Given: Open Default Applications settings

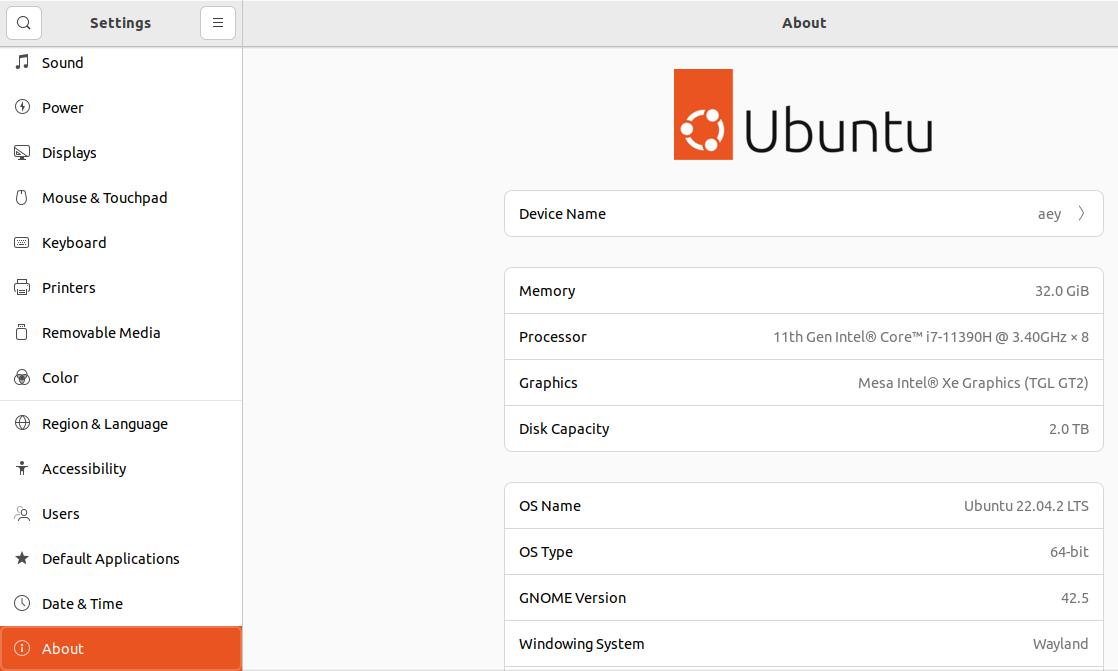Looking at the screenshot, I should [121, 558].
